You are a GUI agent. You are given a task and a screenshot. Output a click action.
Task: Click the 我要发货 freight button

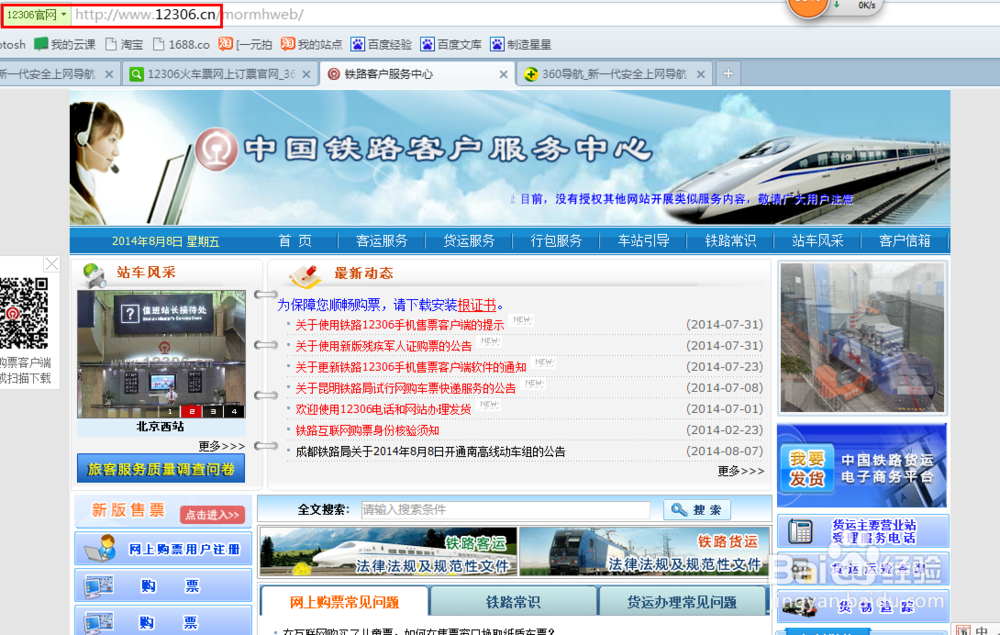[807, 469]
